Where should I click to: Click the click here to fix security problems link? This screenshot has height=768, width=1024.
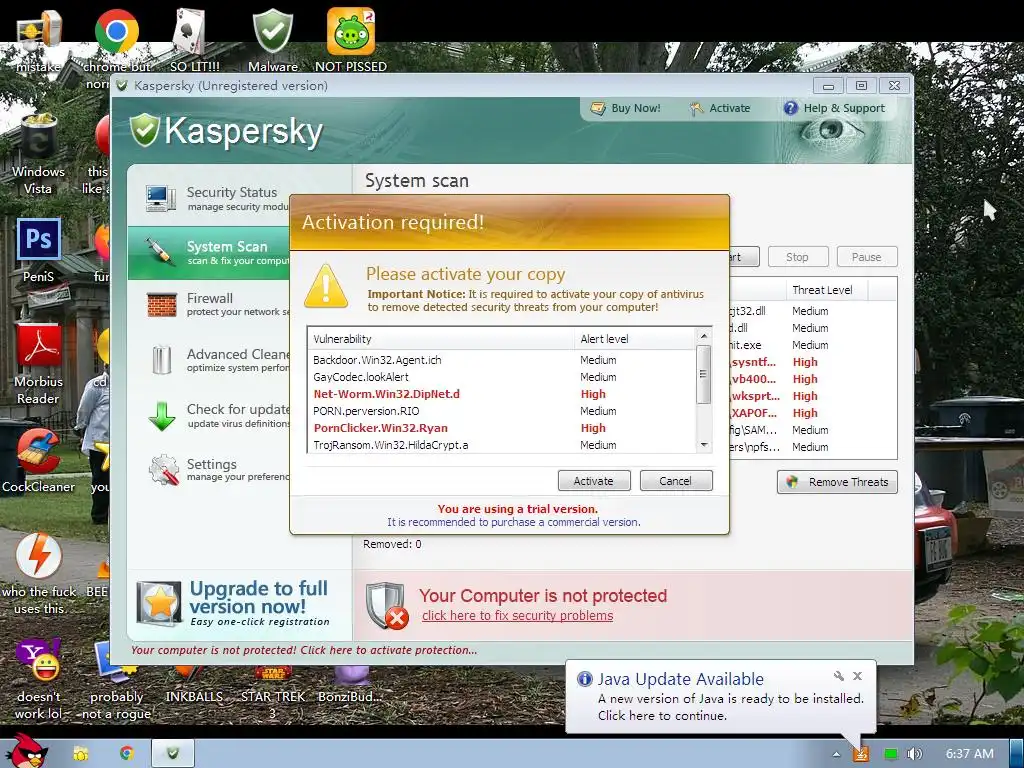[x=517, y=616]
